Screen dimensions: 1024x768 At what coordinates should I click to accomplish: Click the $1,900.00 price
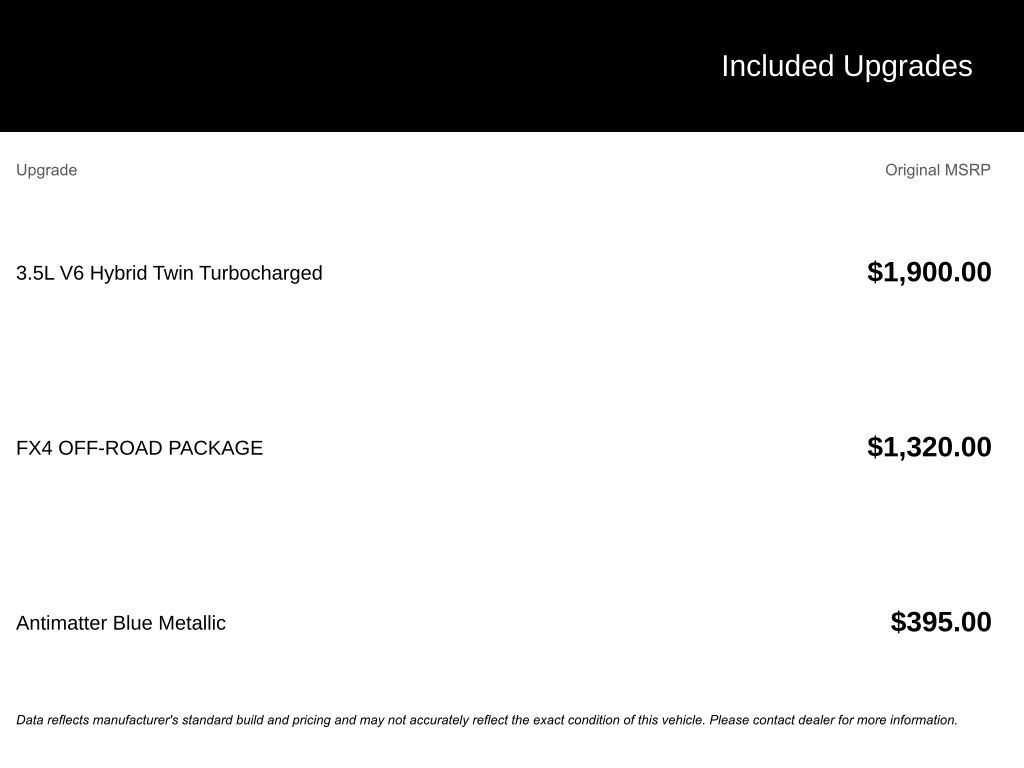pos(929,272)
